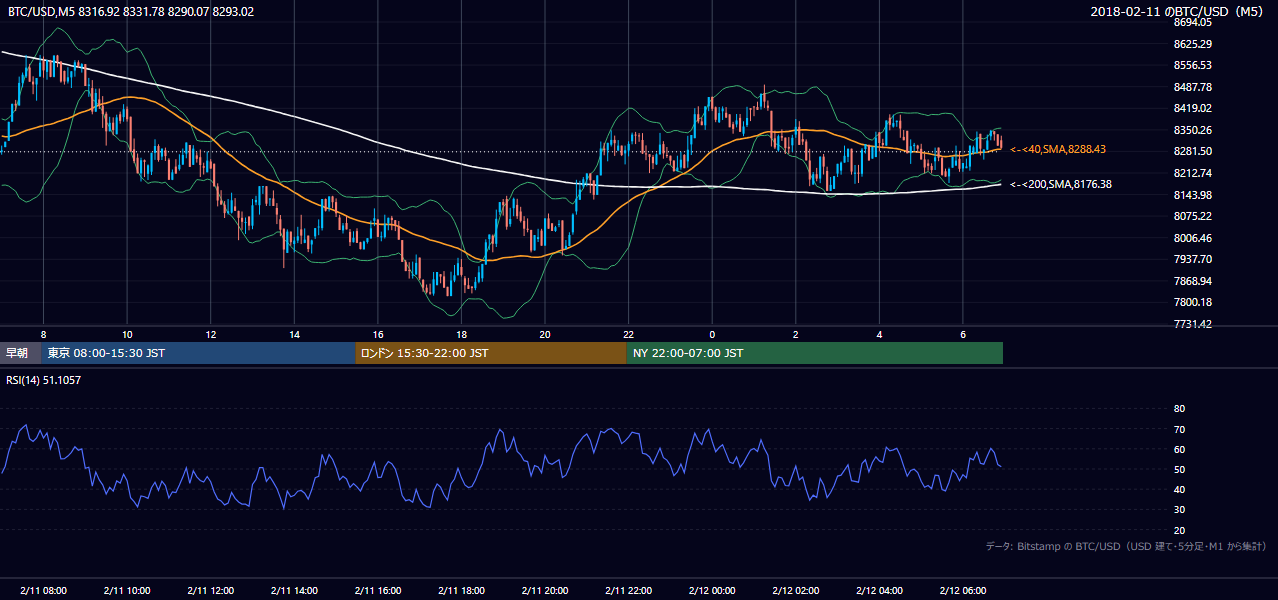Viewport: 1278px width, 600px height.
Task: Click the Bitstamp data source note
Action: [1126, 546]
